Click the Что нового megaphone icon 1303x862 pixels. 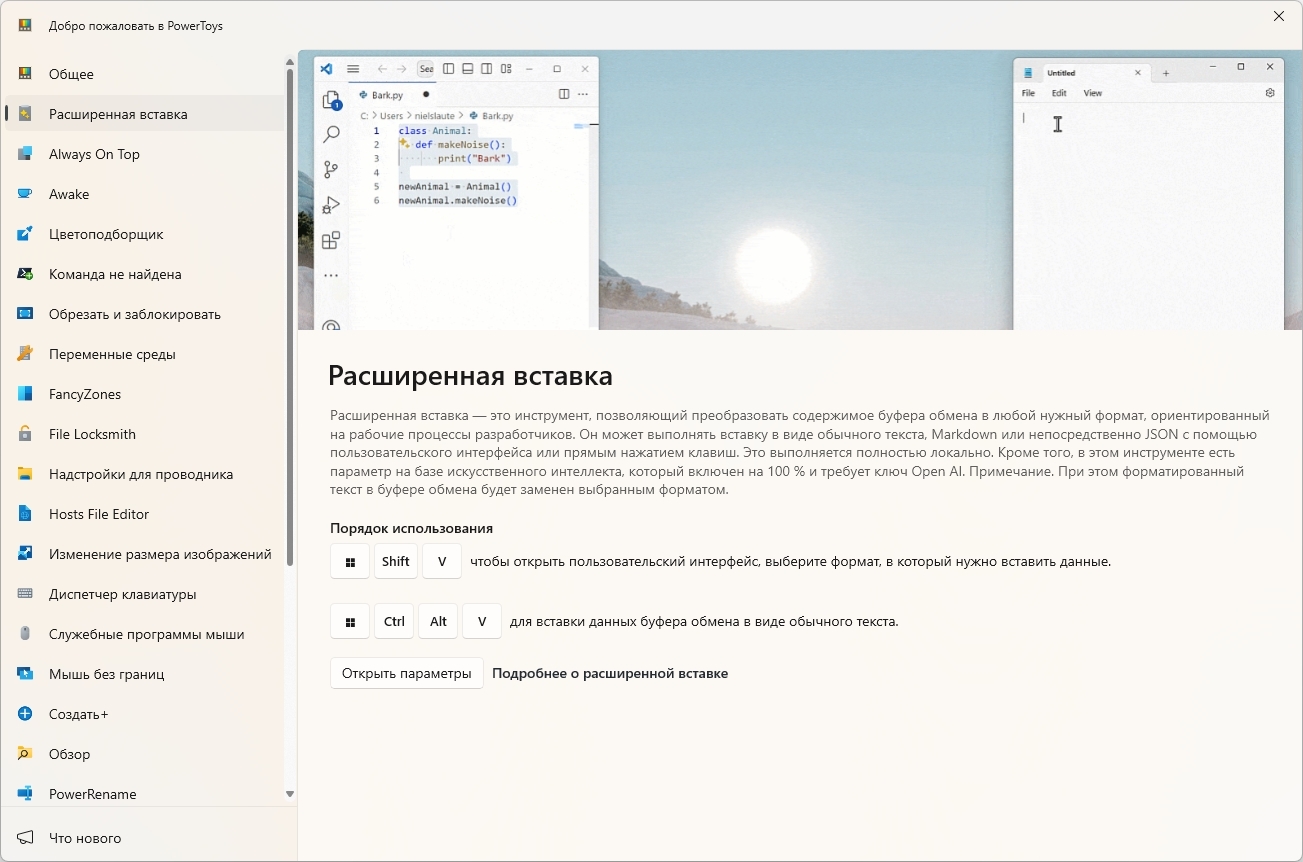(x=26, y=838)
